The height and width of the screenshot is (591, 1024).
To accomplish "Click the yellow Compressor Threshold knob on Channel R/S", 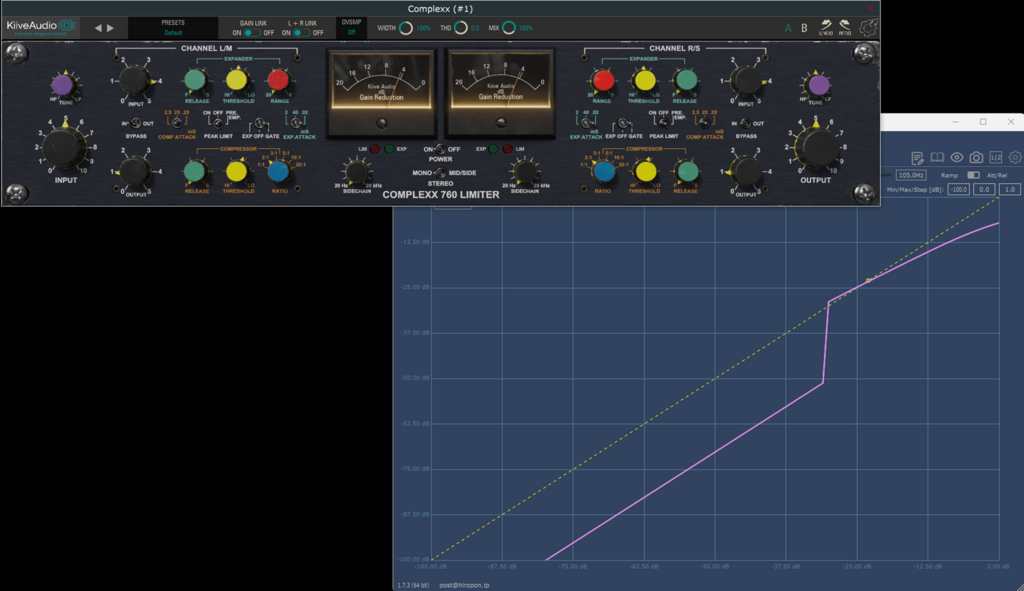I will (645, 171).
